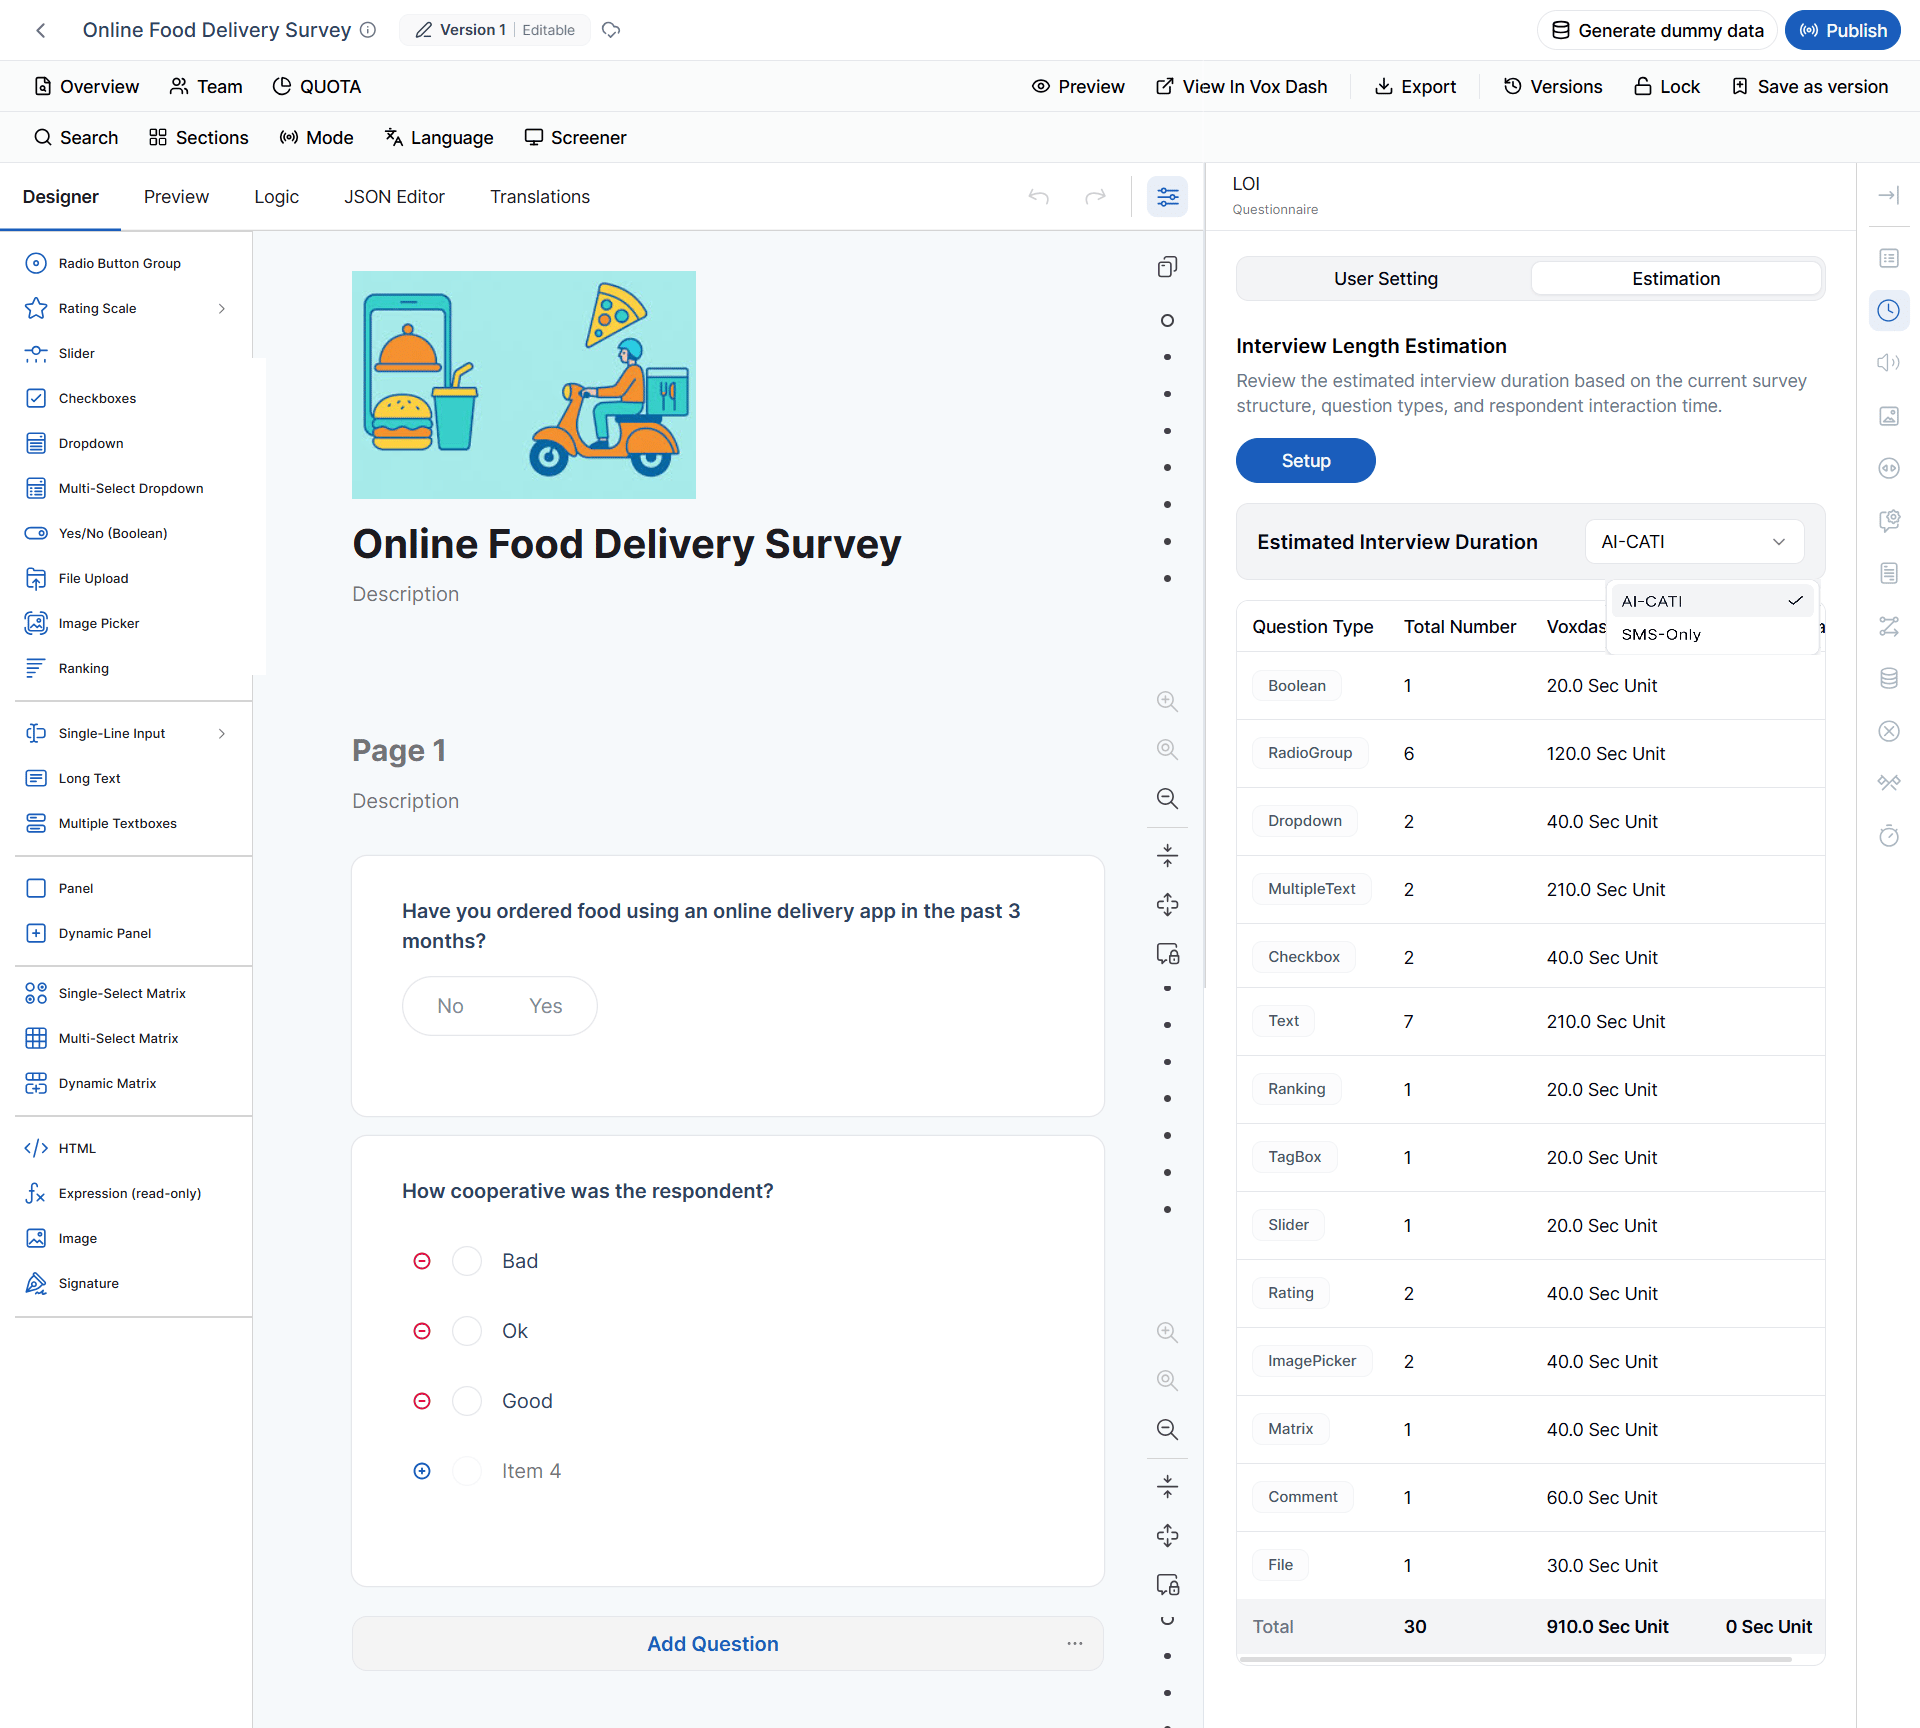Choose Yes on the boolean question
Screen dimensions: 1920x1728
pos(545,1006)
